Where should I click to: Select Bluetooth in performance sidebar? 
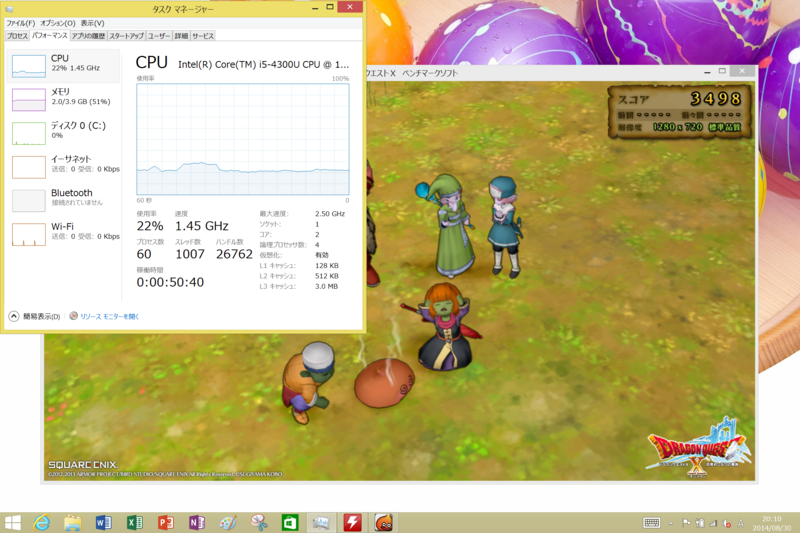(x=63, y=200)
